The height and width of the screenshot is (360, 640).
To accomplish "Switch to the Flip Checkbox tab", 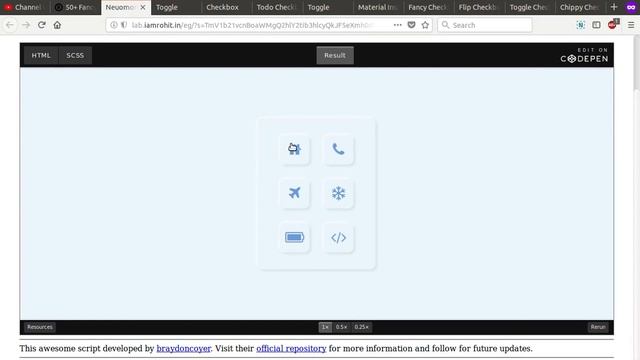I will click(480, 7).
